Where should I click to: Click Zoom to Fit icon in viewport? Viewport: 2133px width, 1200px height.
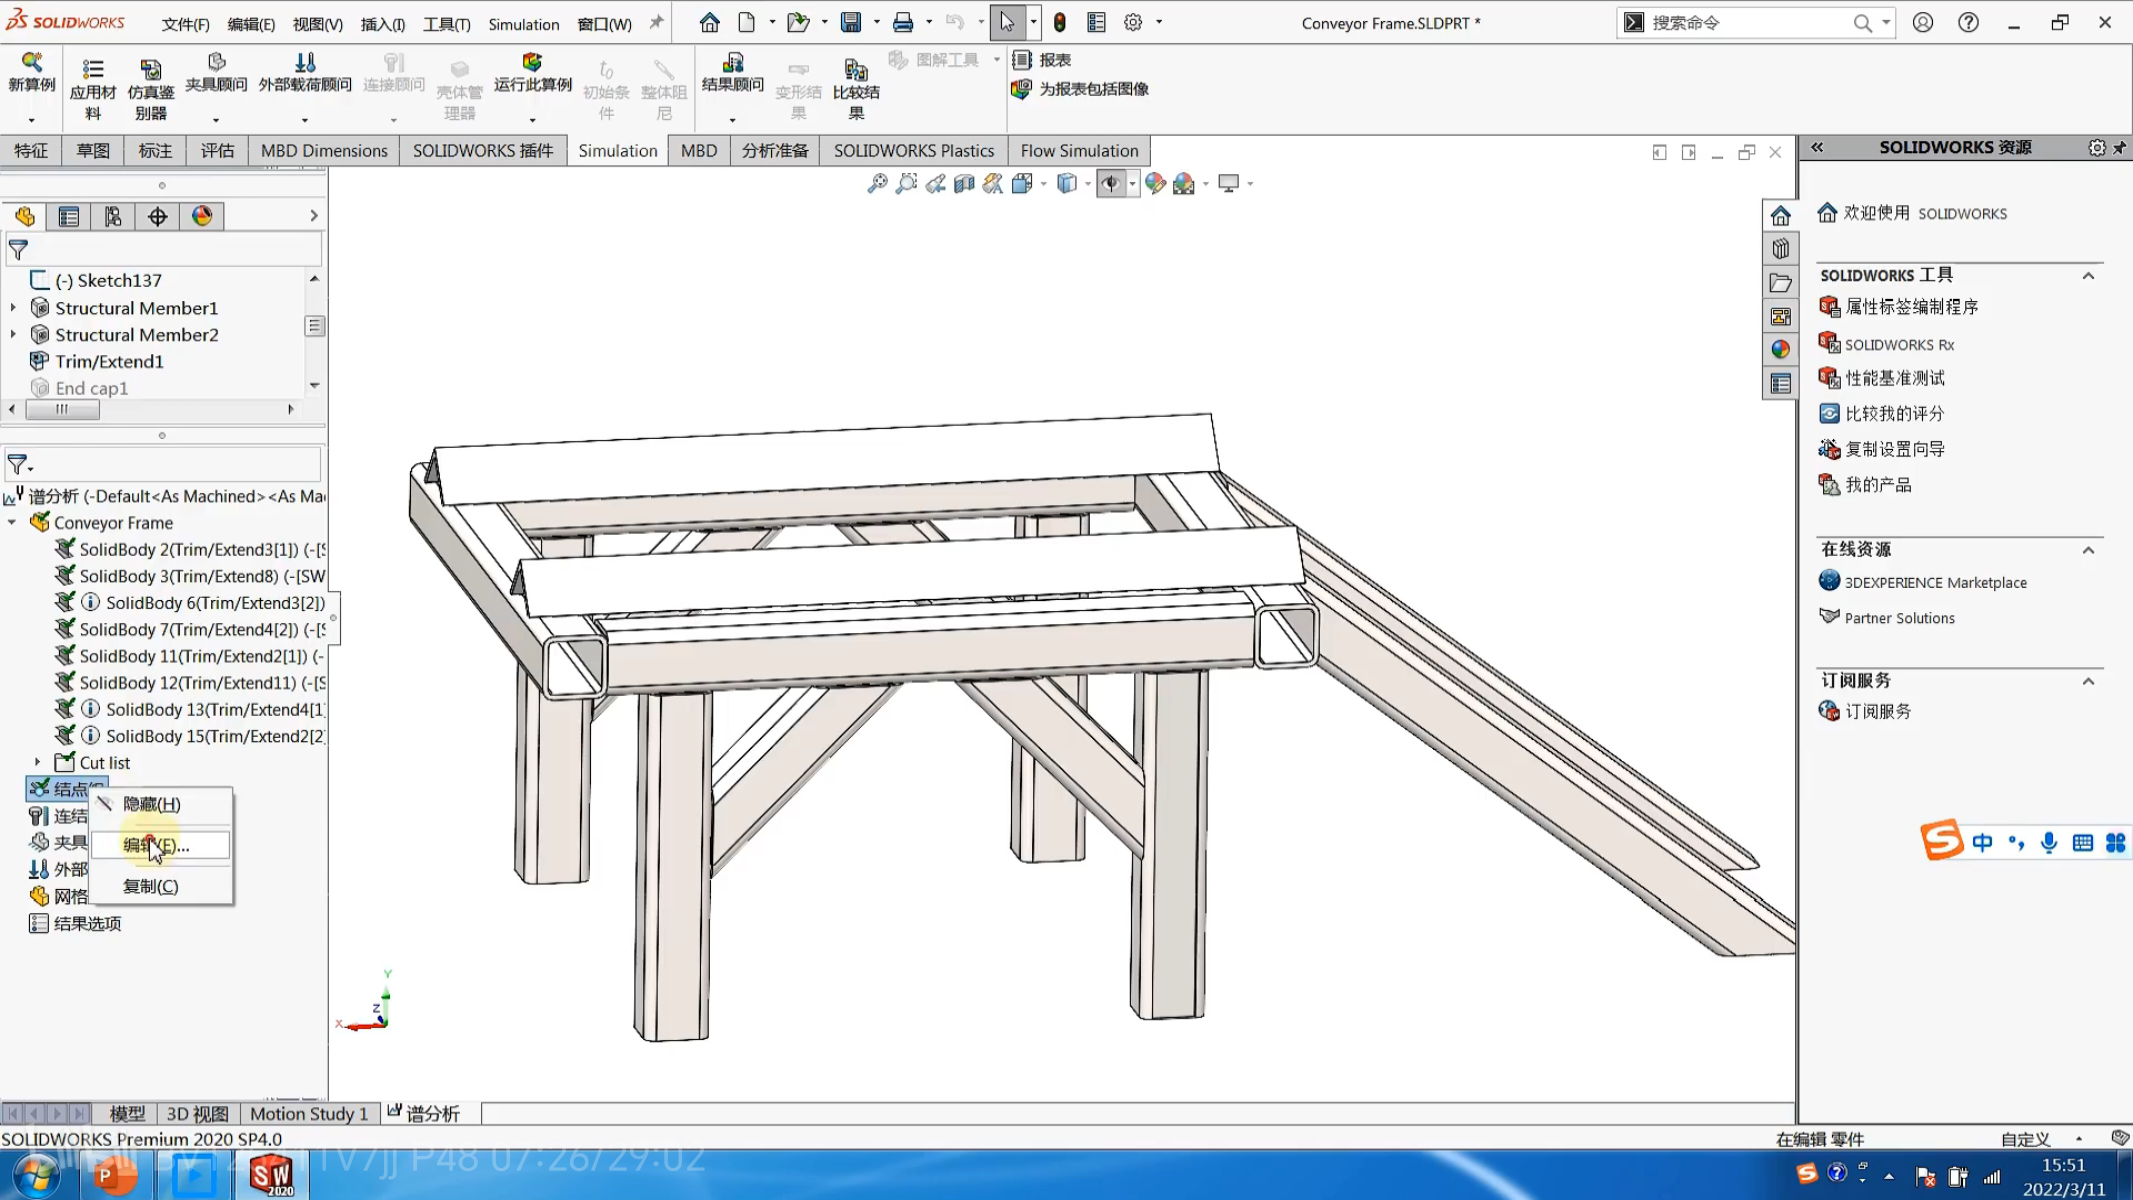pos(877,183)
